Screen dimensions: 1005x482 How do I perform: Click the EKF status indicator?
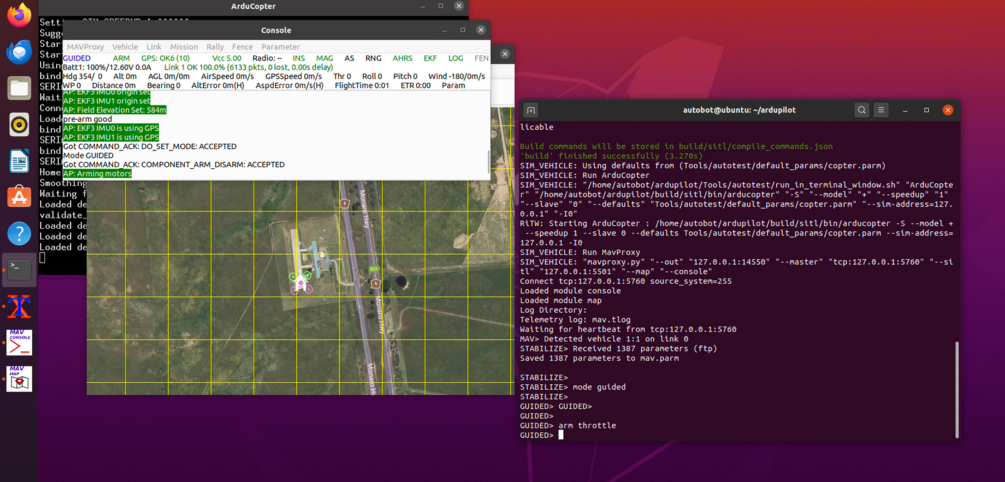point(430,58)
